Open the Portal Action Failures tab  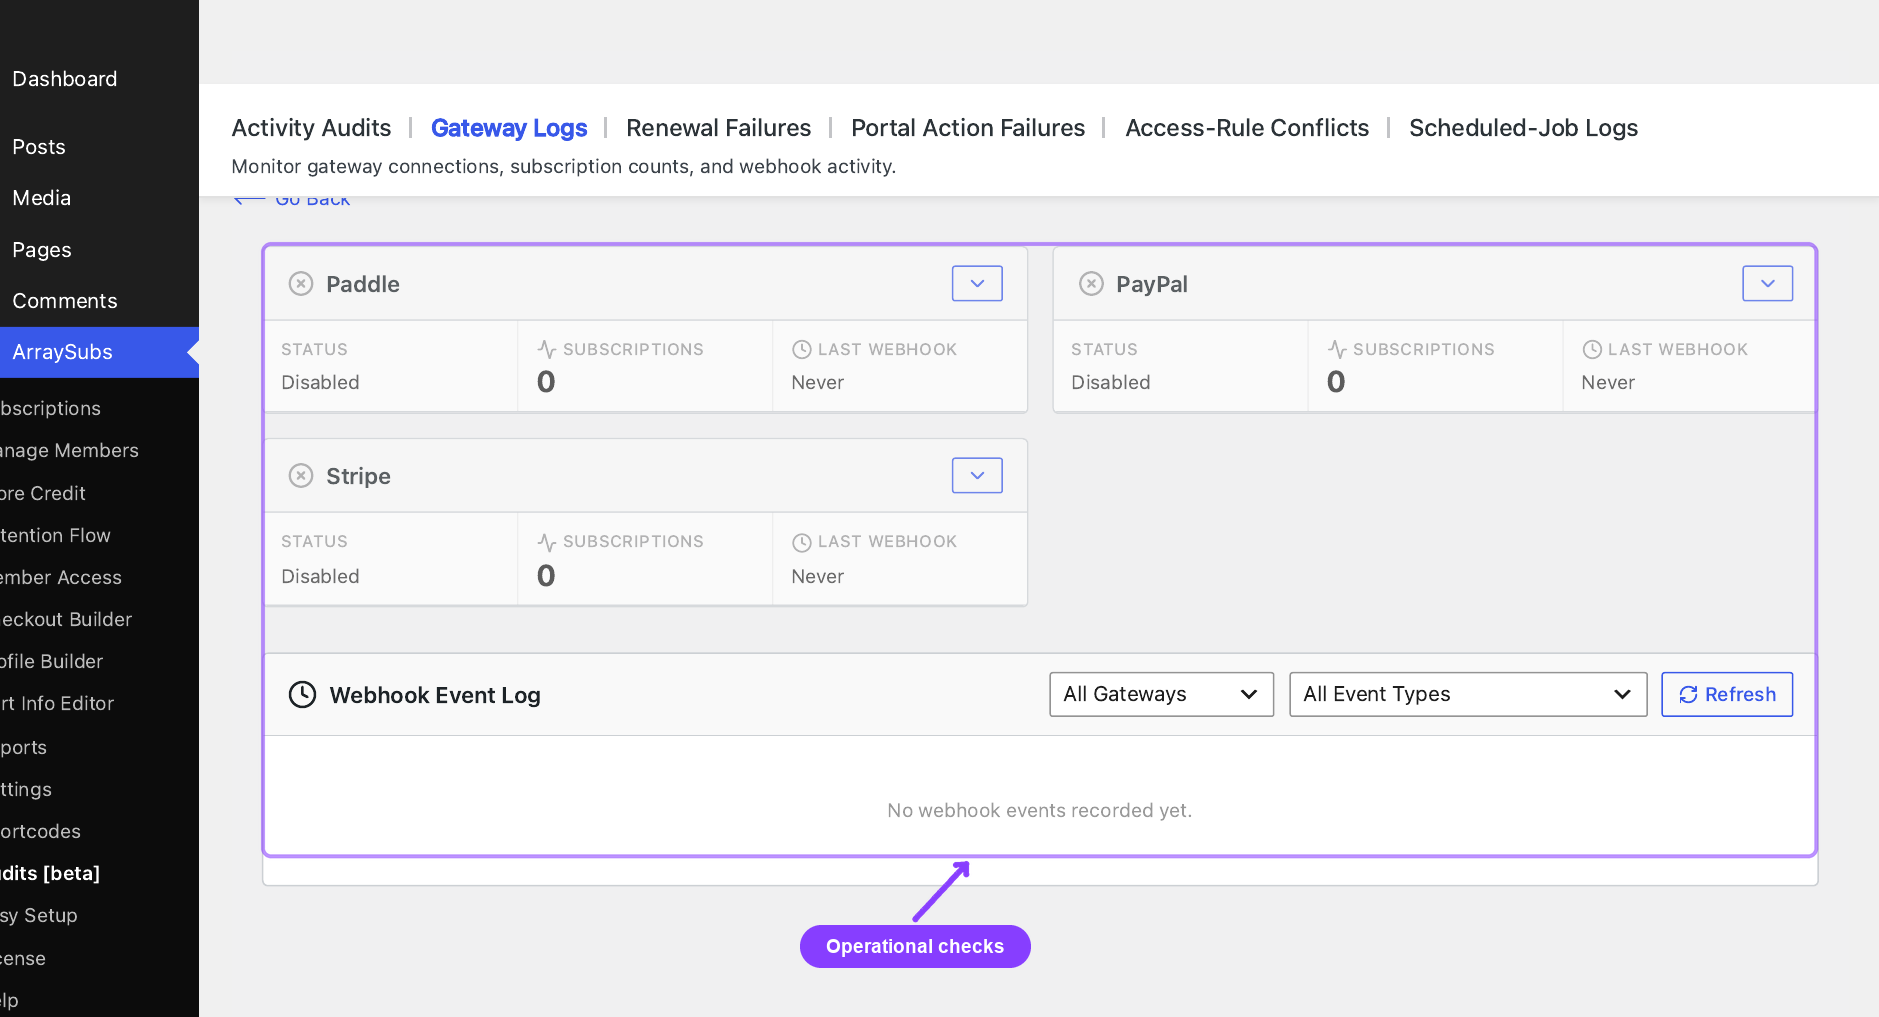(968, 128)
